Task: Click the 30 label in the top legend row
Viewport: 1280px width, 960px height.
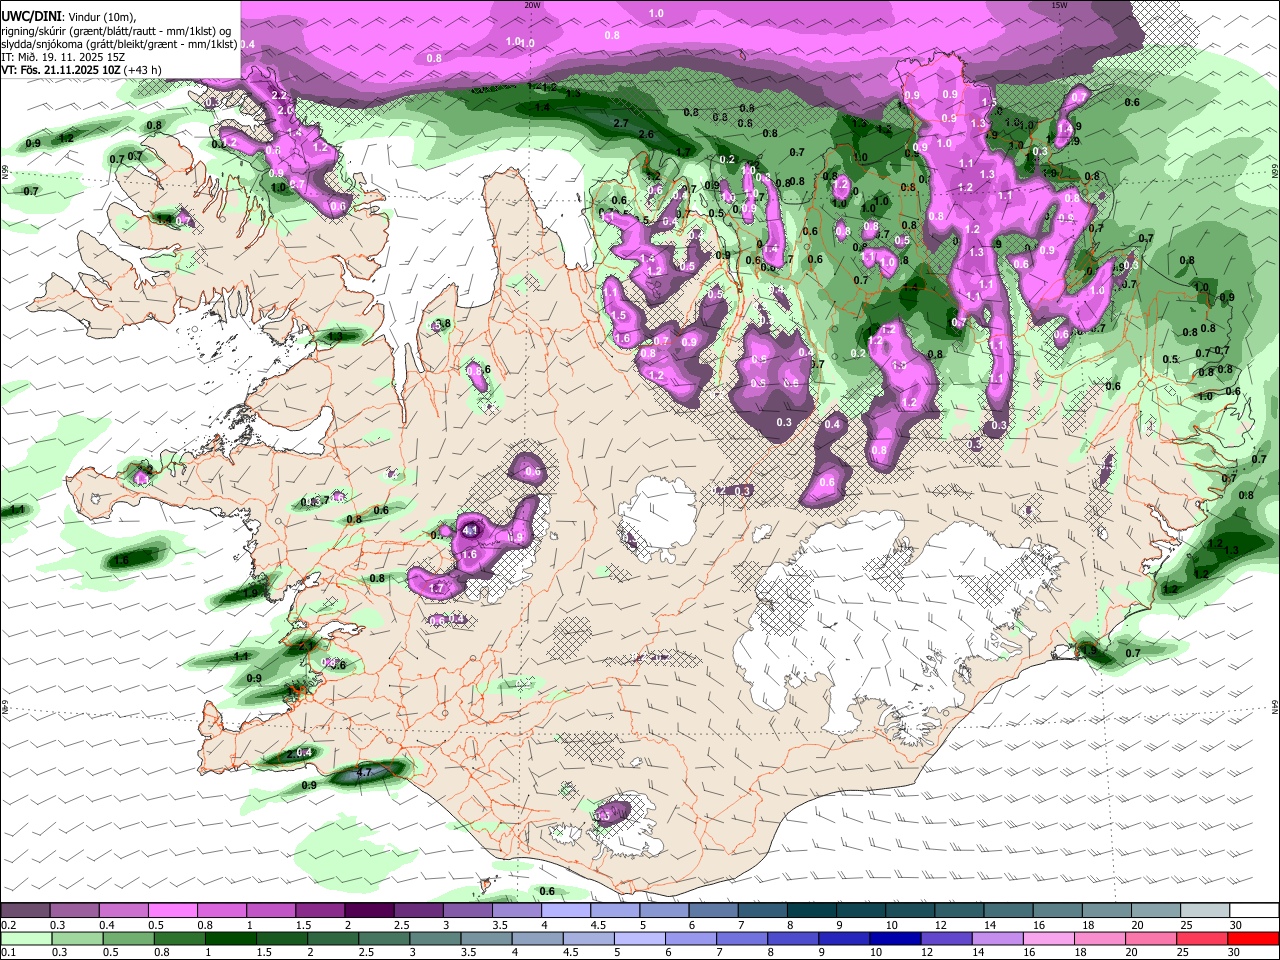Action: point(1235,925)
